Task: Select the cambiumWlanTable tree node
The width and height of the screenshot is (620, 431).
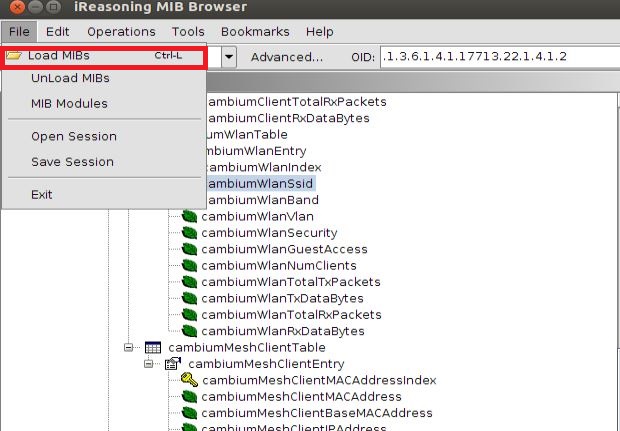Action: pyautogui.click(x=247, y=134)
